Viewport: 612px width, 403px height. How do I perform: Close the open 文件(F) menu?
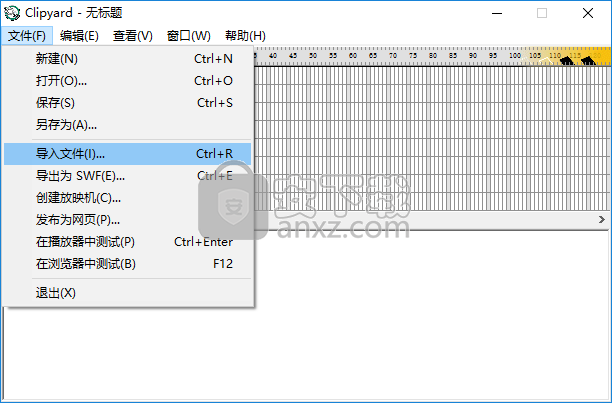click(x=27, y=36)
